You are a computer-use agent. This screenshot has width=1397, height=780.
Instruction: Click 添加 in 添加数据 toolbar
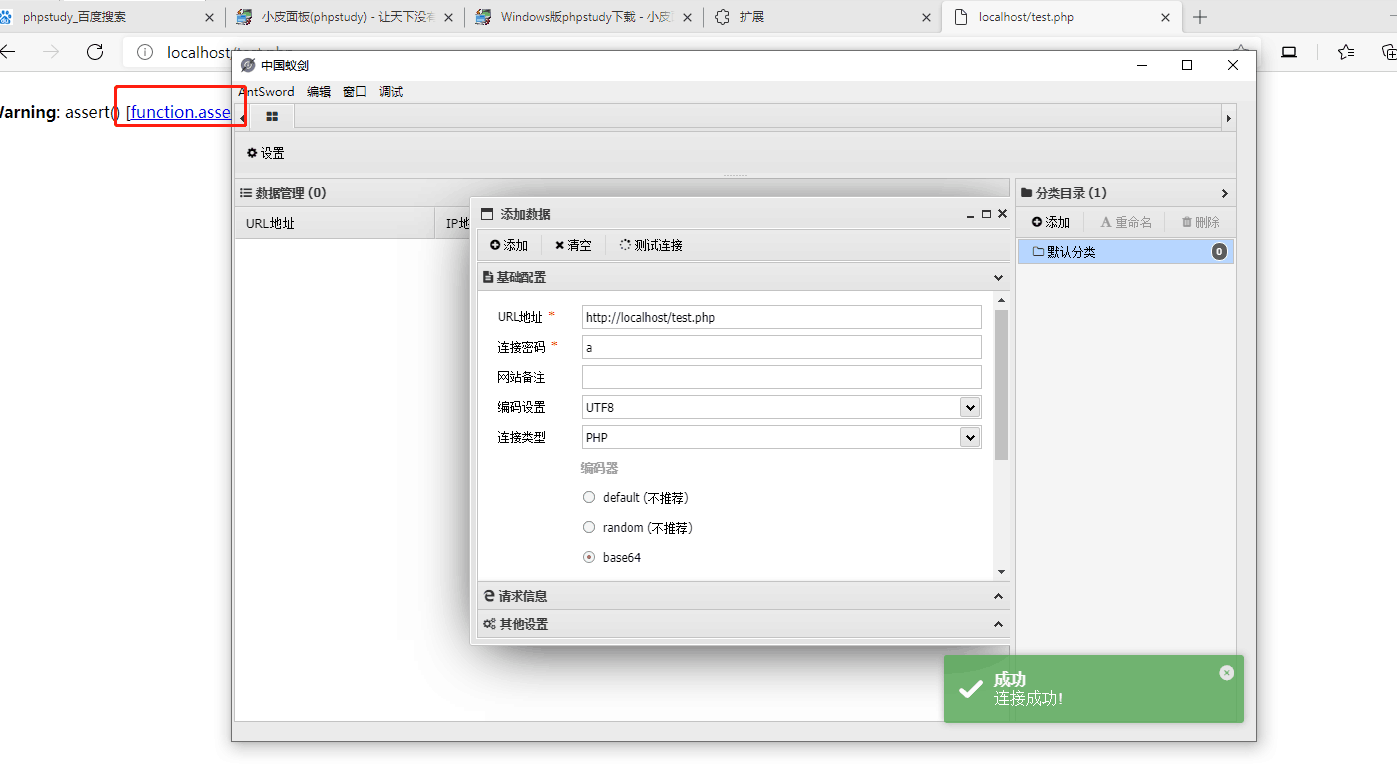point(509,245)
